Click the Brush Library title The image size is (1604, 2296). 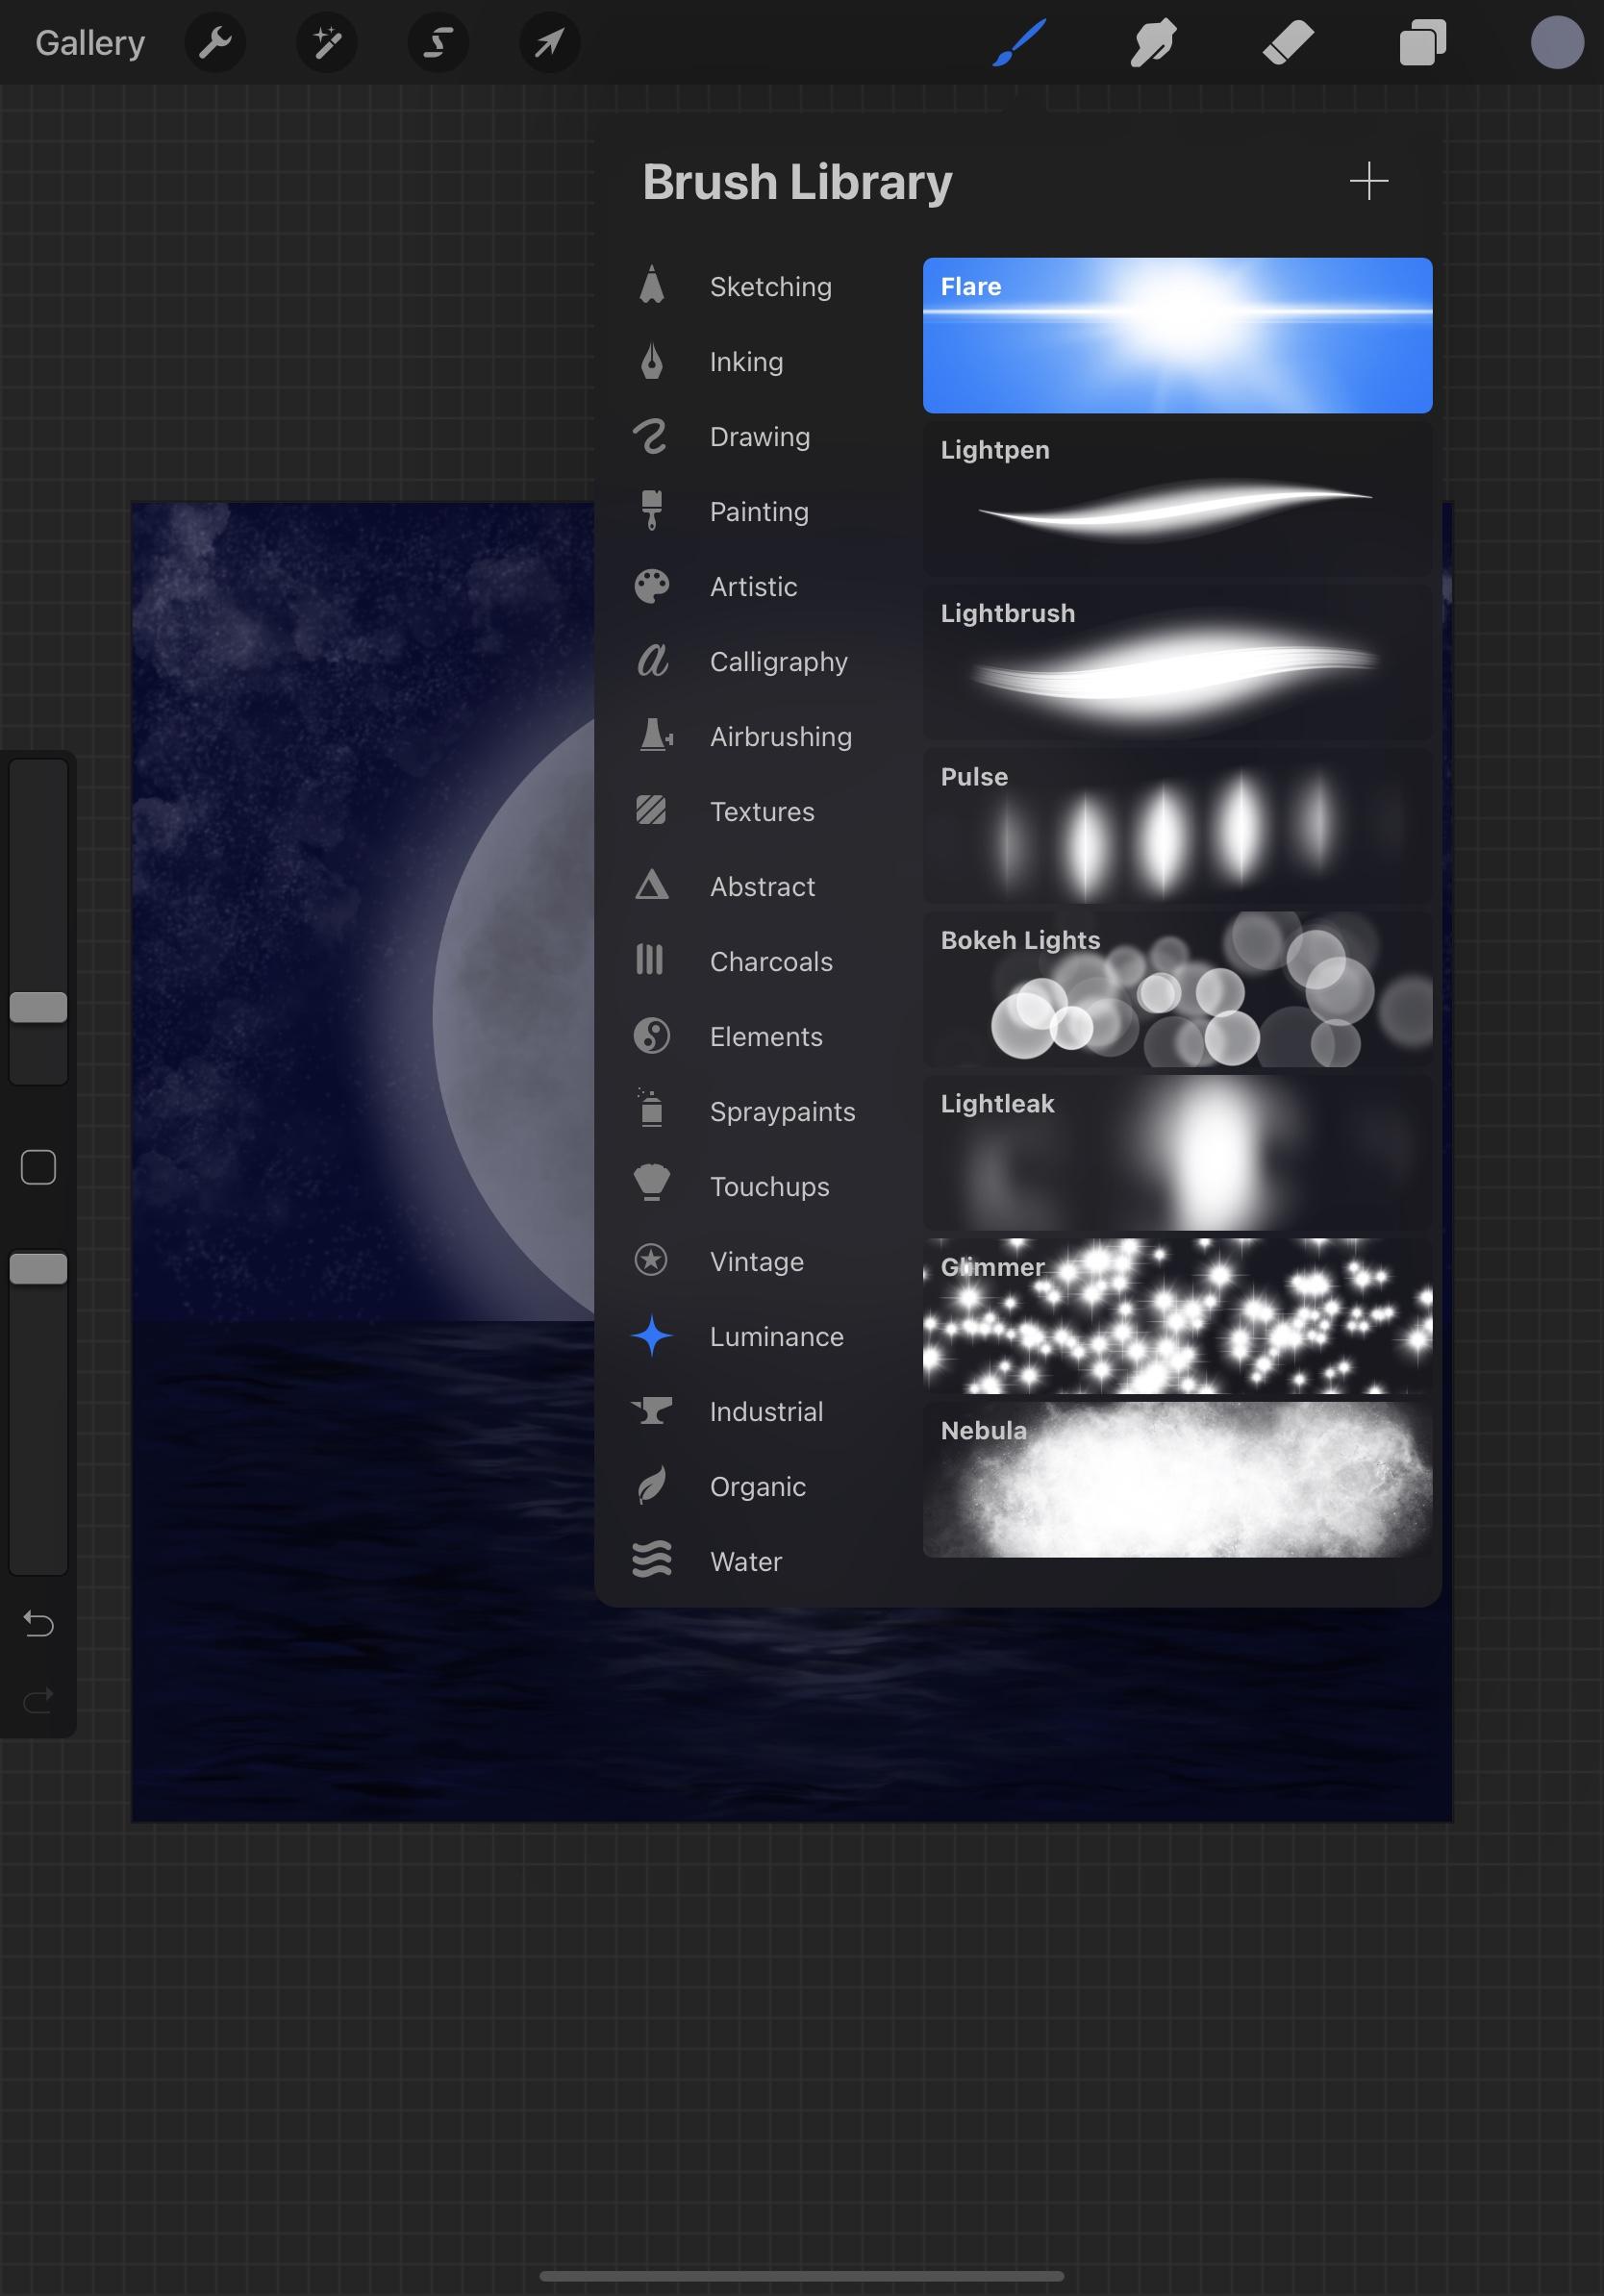[797, 183]
